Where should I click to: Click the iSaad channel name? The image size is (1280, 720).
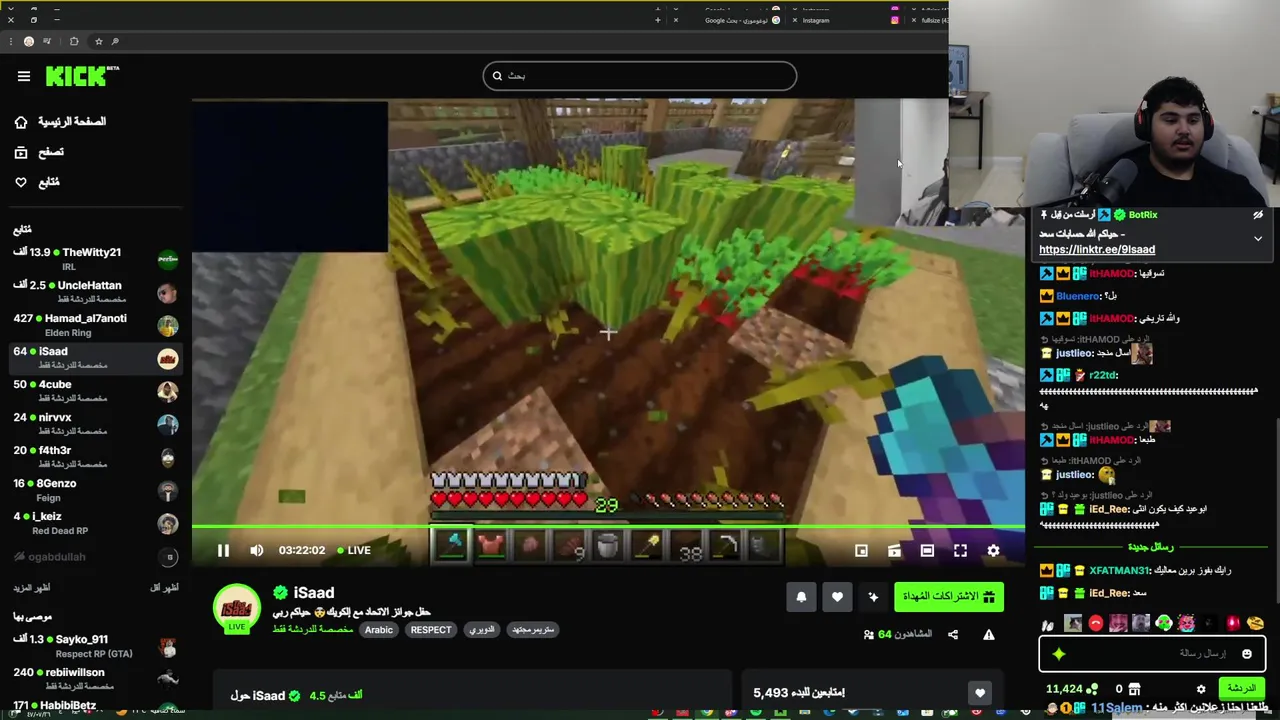coord(313,593)
